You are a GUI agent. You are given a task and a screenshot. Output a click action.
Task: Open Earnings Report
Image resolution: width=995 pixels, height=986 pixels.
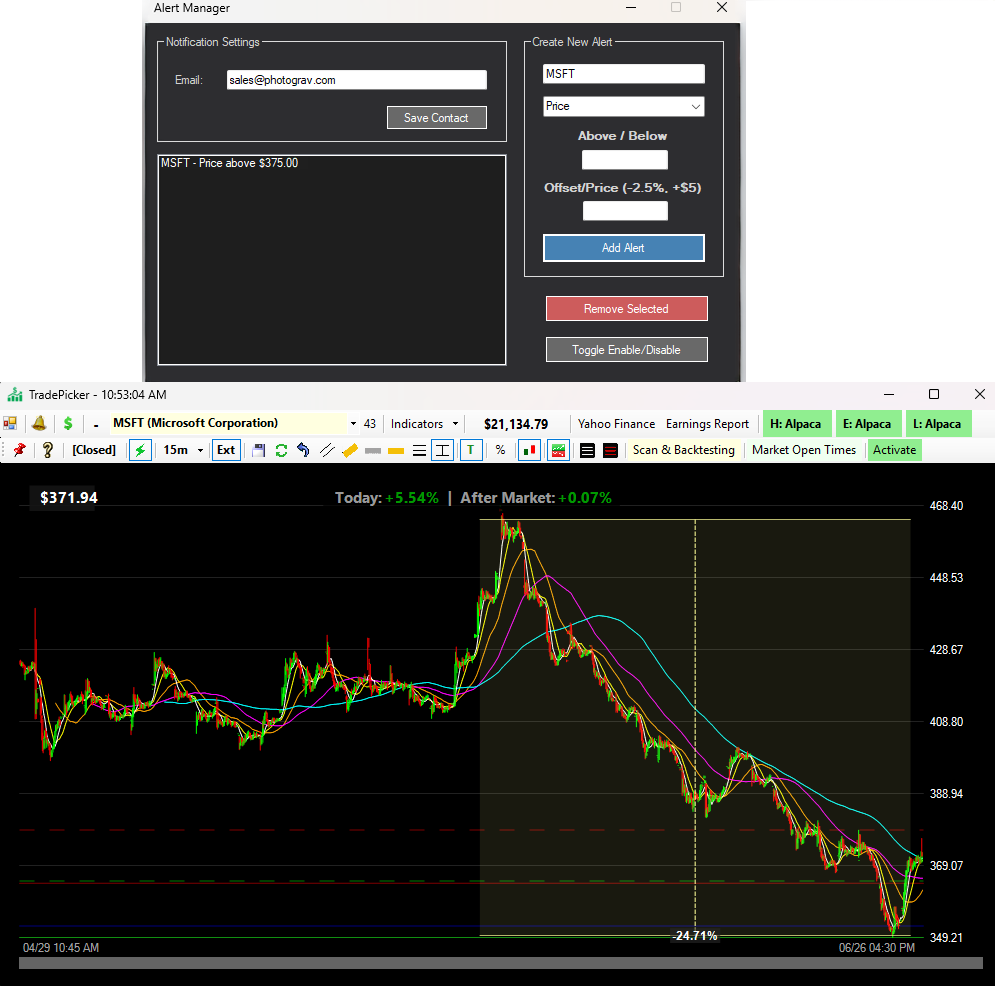pyautogui.click(x=707, y=424)
